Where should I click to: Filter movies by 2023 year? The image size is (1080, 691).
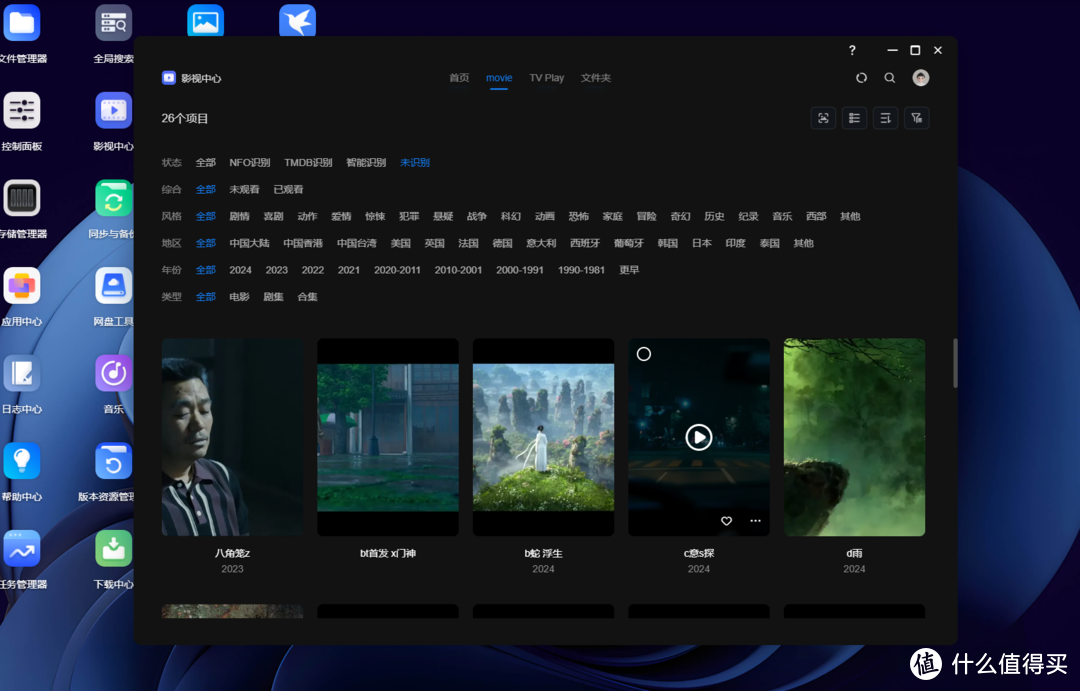pyautogui.click(x=276, y=270)
